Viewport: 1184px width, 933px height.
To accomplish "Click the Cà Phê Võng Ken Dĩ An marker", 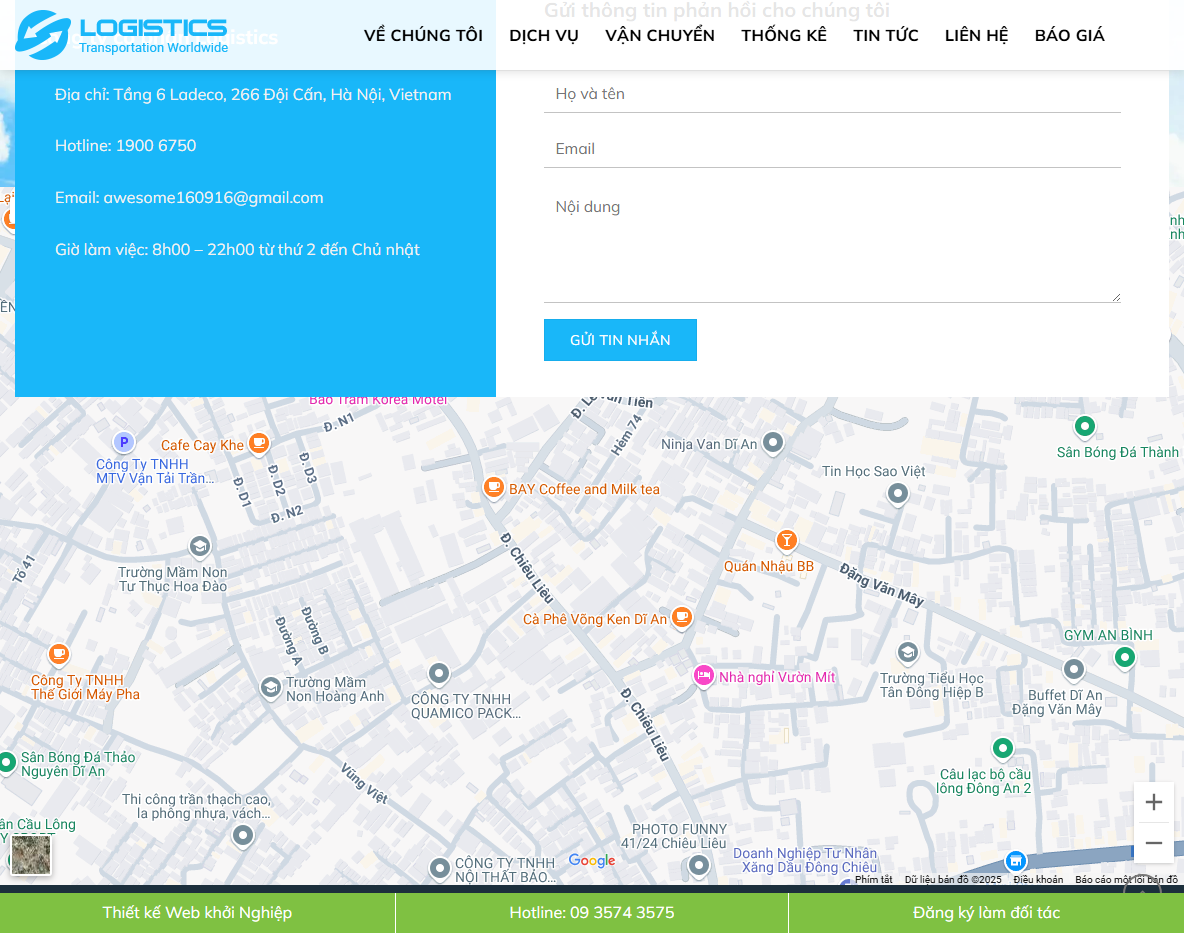I will 682,617.
